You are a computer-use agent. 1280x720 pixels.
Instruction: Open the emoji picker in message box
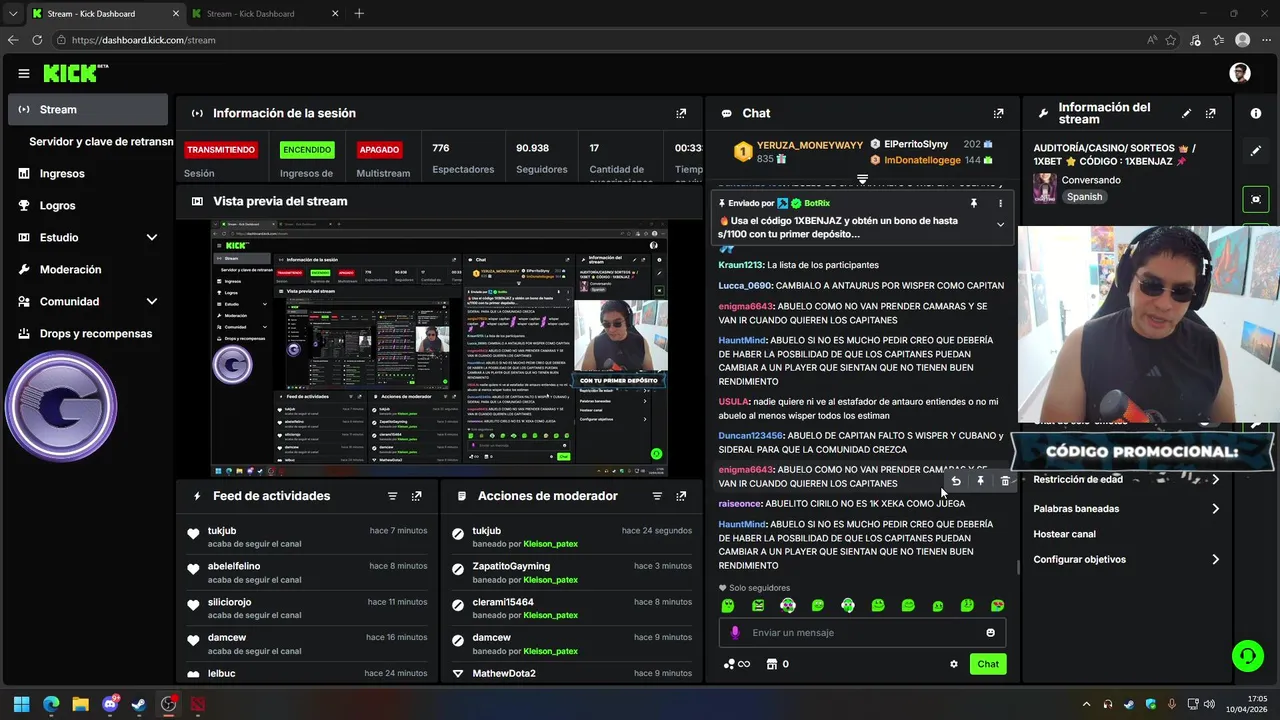click(x=991, y=633)
